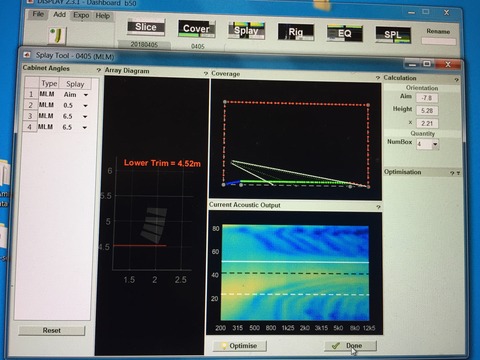Open the Rig tool icon
480x360 pixels.
(296, 32)
